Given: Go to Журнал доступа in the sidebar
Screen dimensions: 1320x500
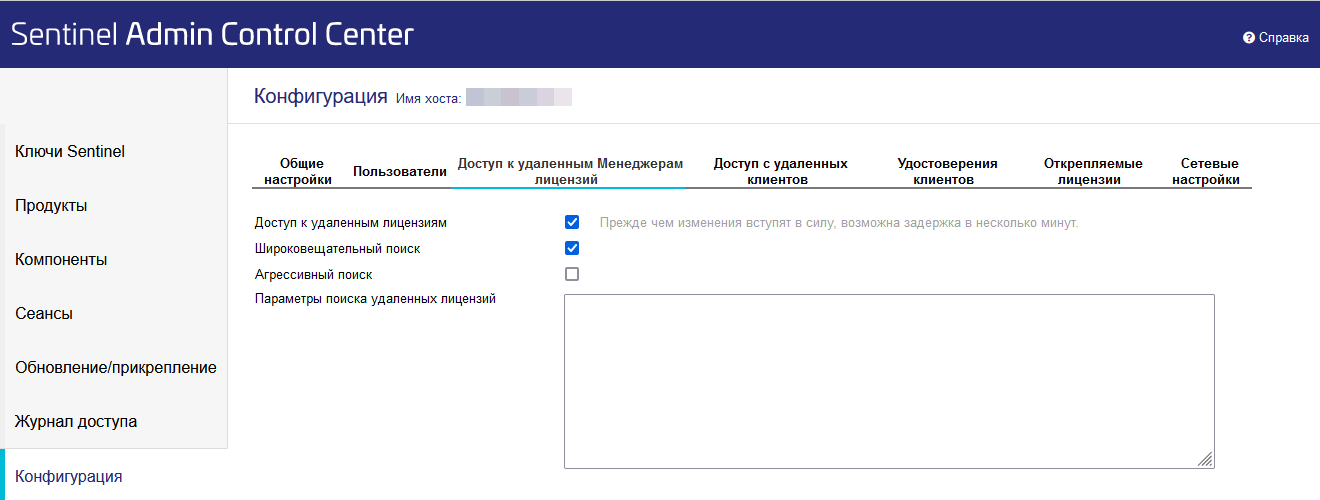Looking at the screenshot, I should [76, 422].
